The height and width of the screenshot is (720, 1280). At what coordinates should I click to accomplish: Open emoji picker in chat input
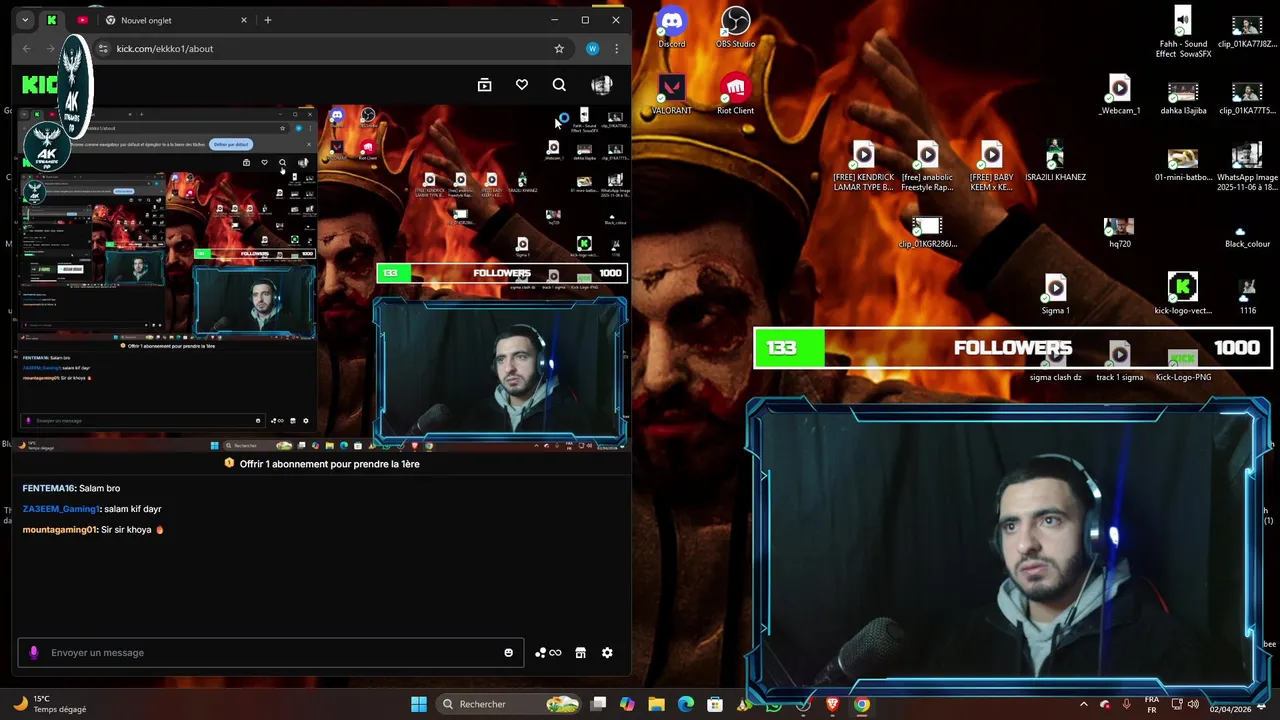(508, 653)
